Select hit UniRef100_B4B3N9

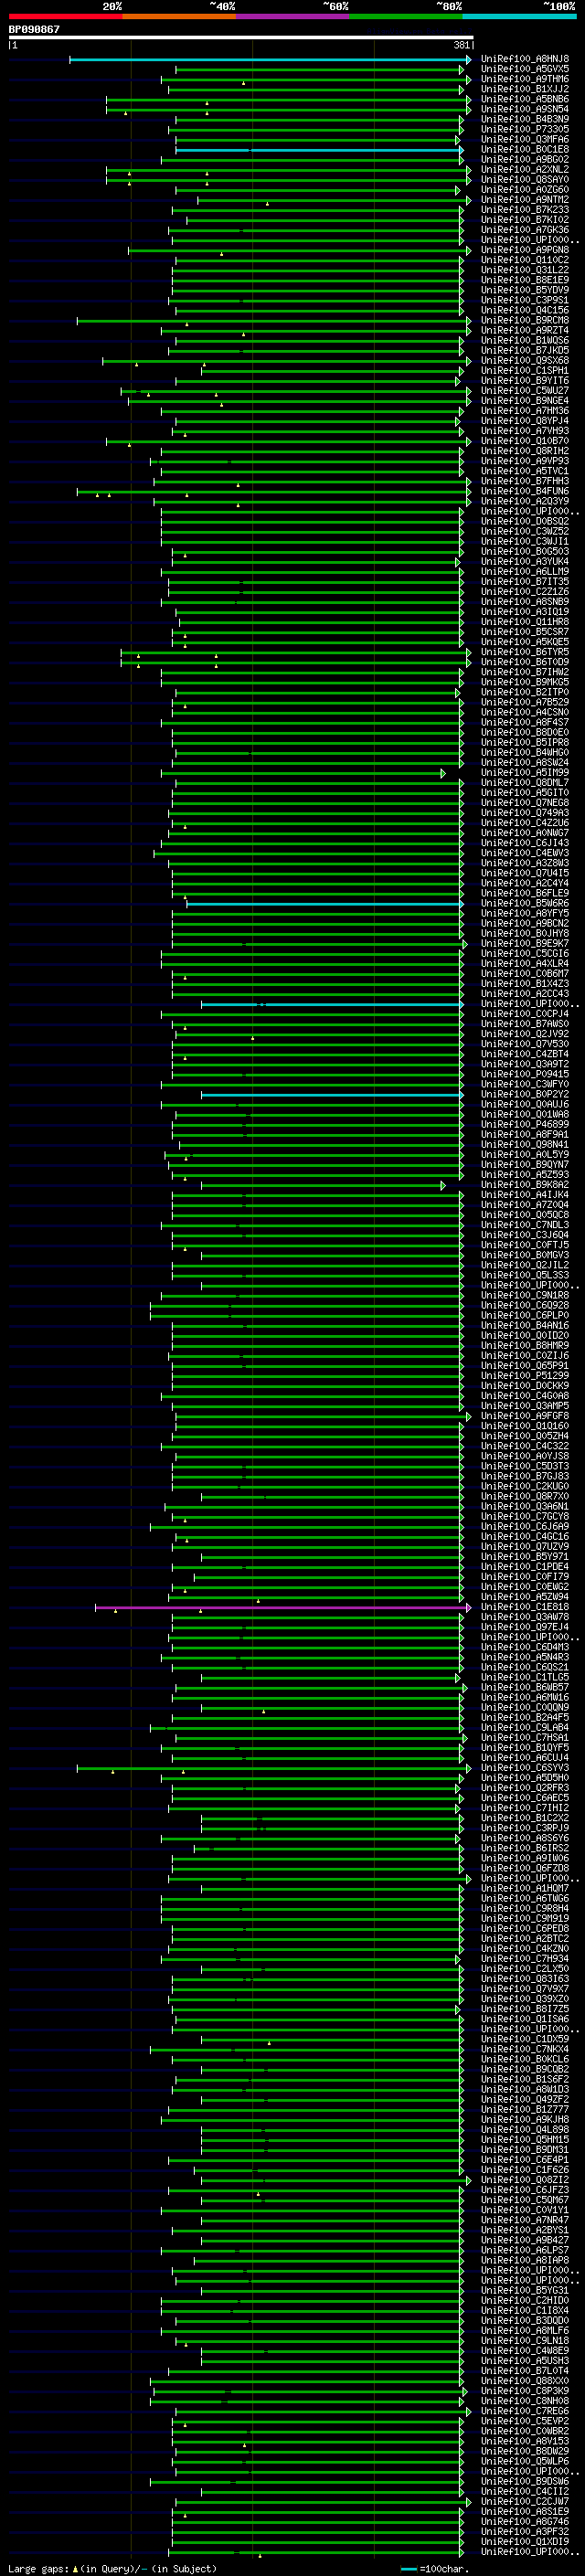(x=525, y=119)
